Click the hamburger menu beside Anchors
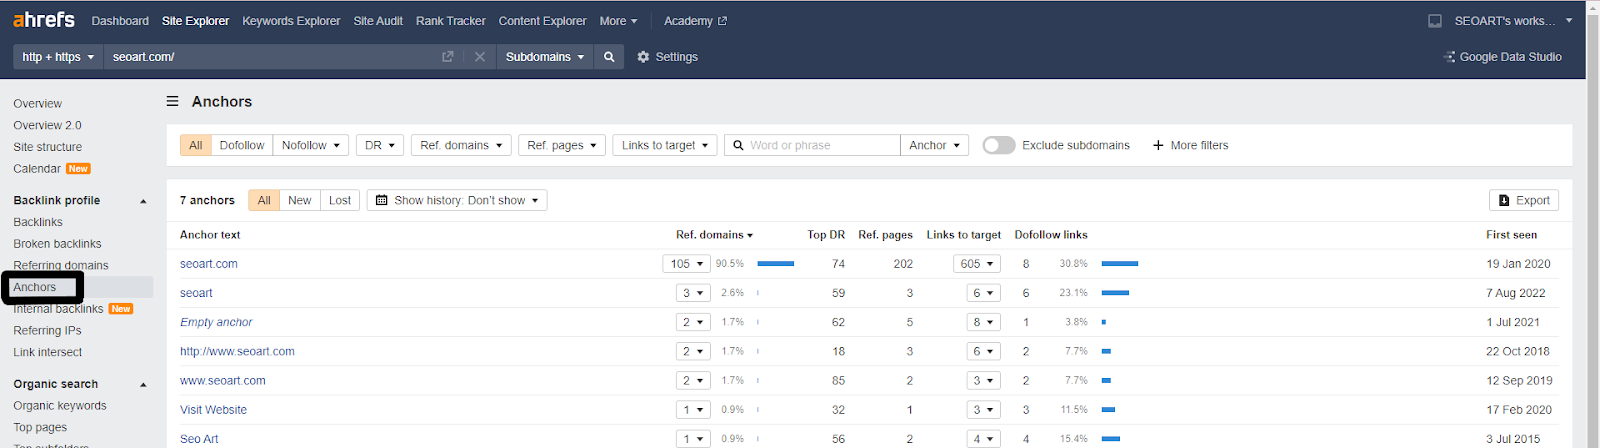The height and width of the screenshot is (448, 1600). click(x=172, y=101)
